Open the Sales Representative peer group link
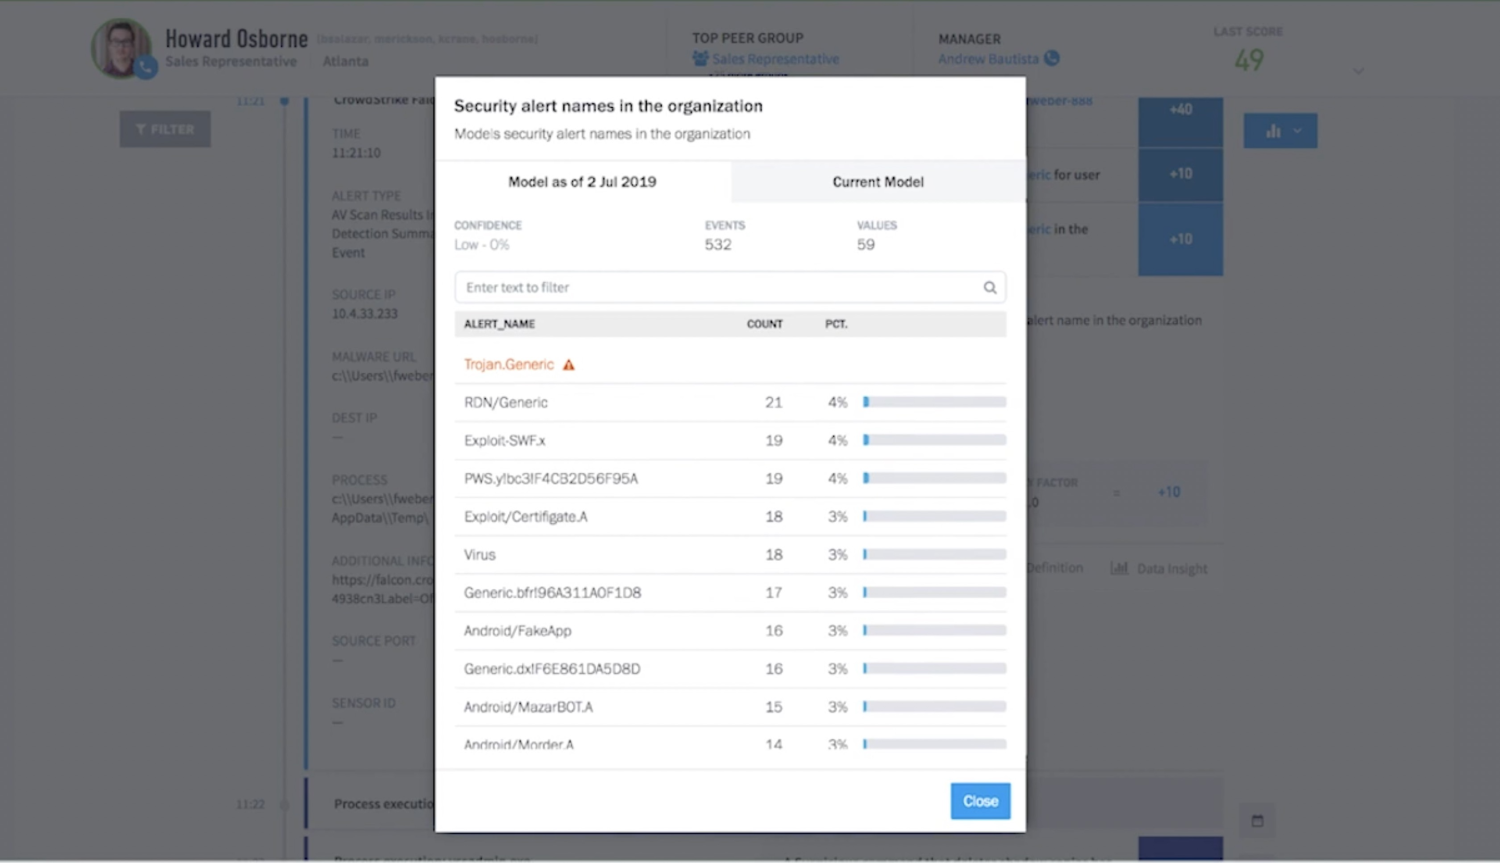The height and width of the screenshot is (863, 1500). (775, 59)
